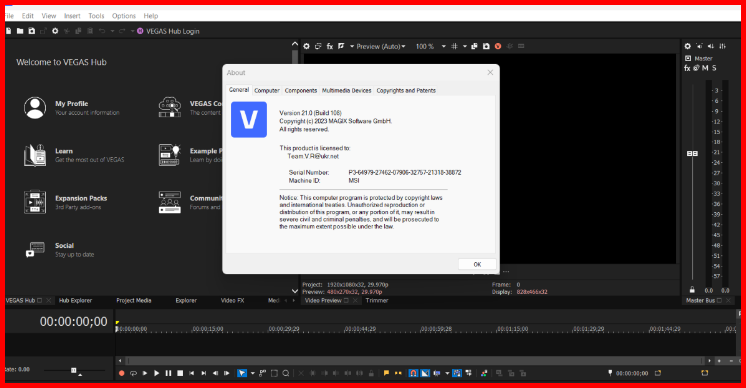This screenshot has height=388, width=746.
Task: Switch to Explorer tab
Action: (186, 301)
